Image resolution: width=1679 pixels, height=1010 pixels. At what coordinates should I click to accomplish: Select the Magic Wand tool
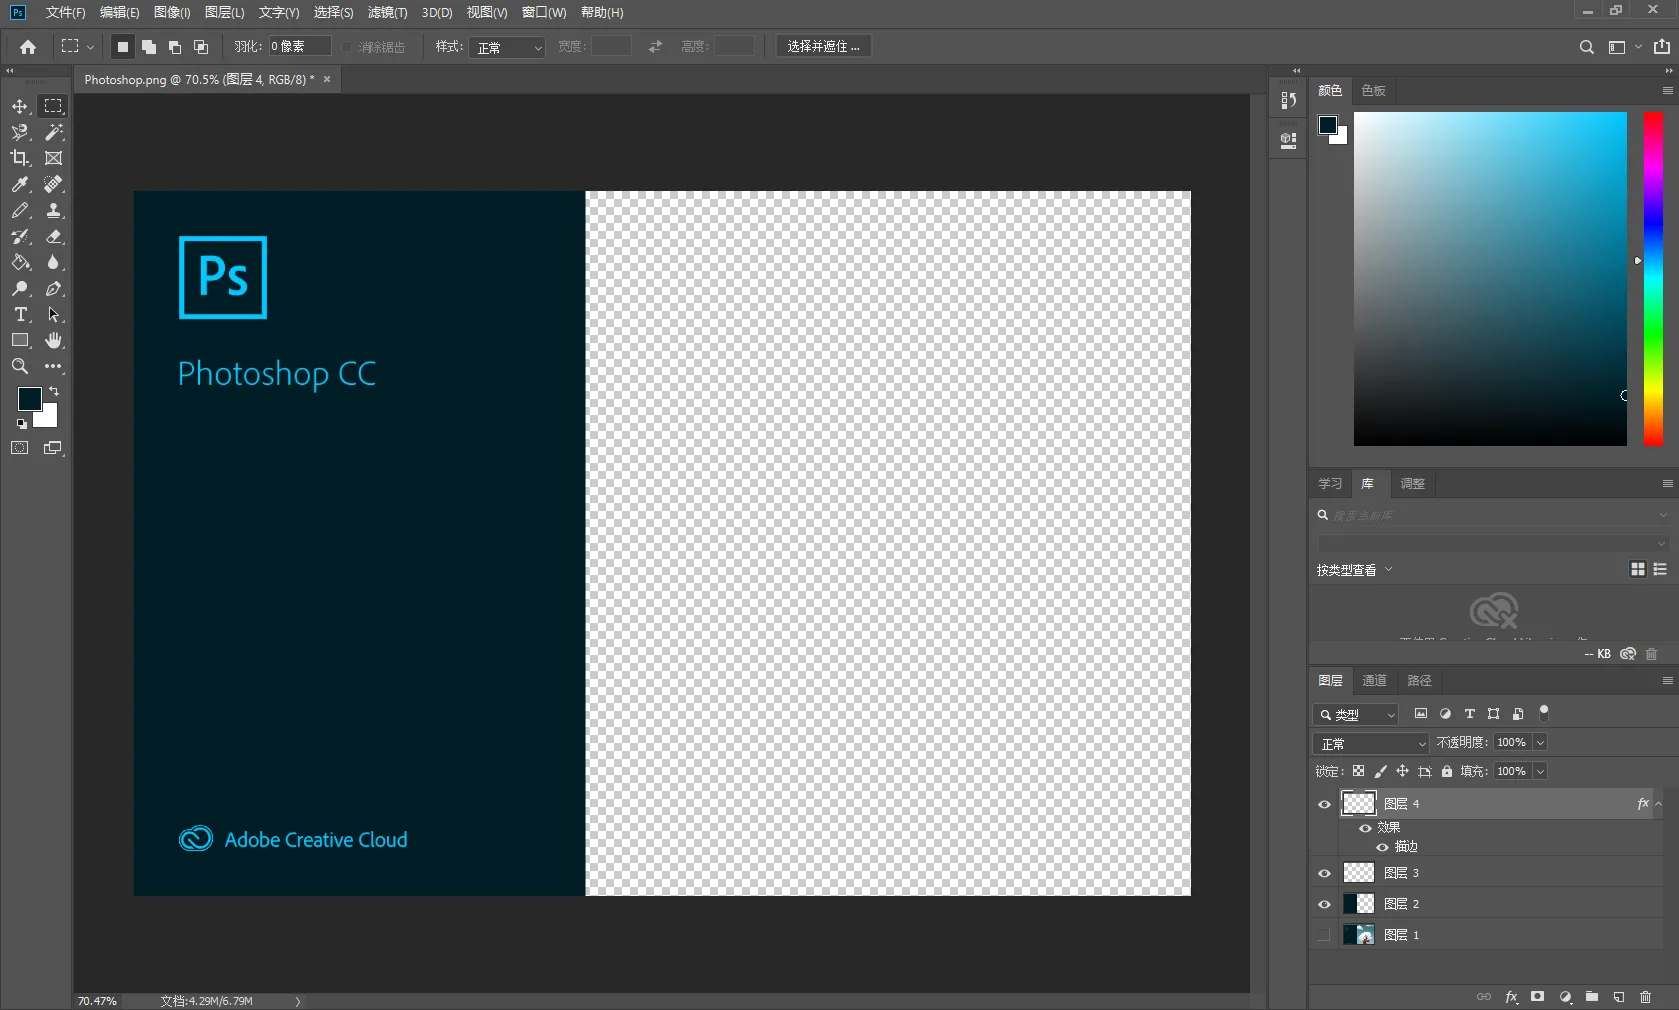[54, 132]
